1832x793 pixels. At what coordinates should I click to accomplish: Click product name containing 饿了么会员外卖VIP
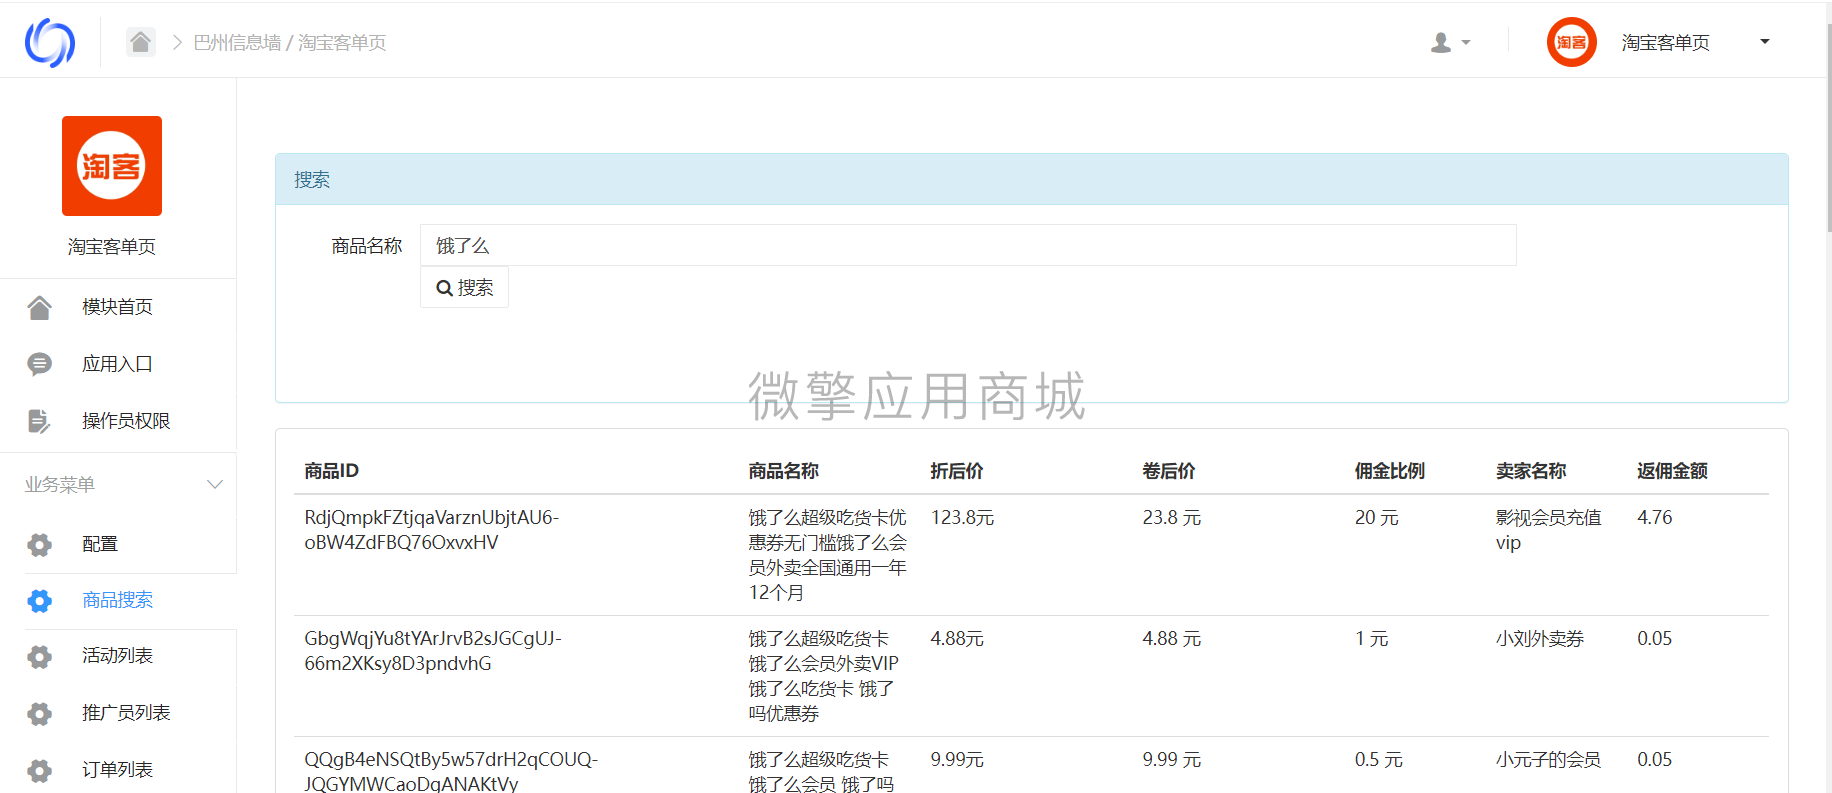pos(824,676)
